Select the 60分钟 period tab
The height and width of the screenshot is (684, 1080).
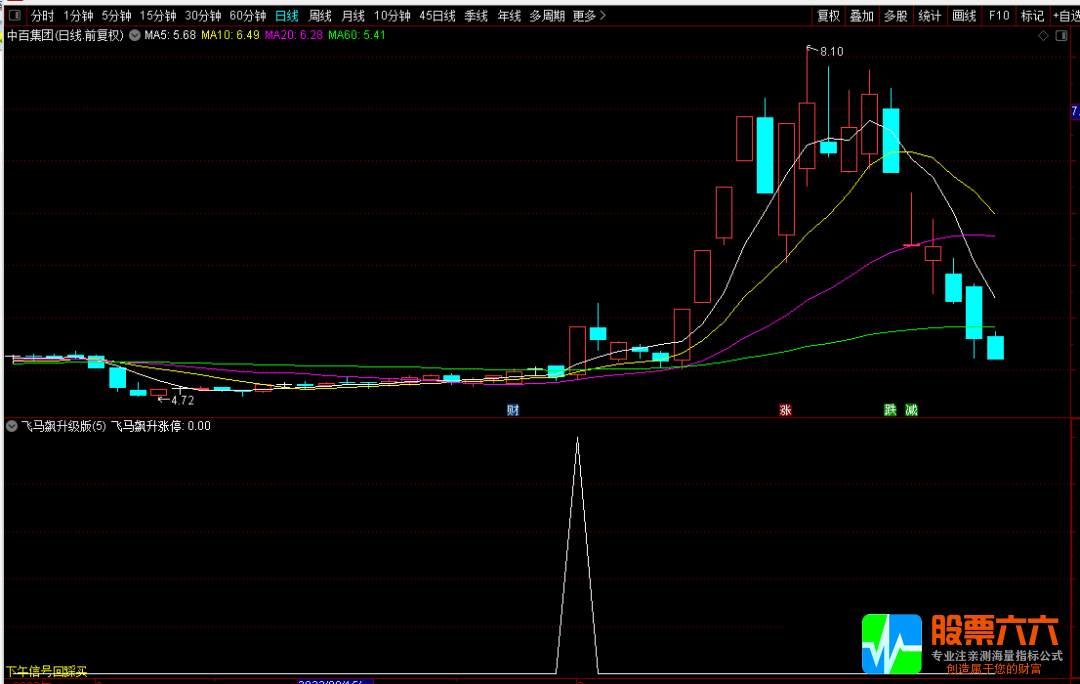point(247,15)
